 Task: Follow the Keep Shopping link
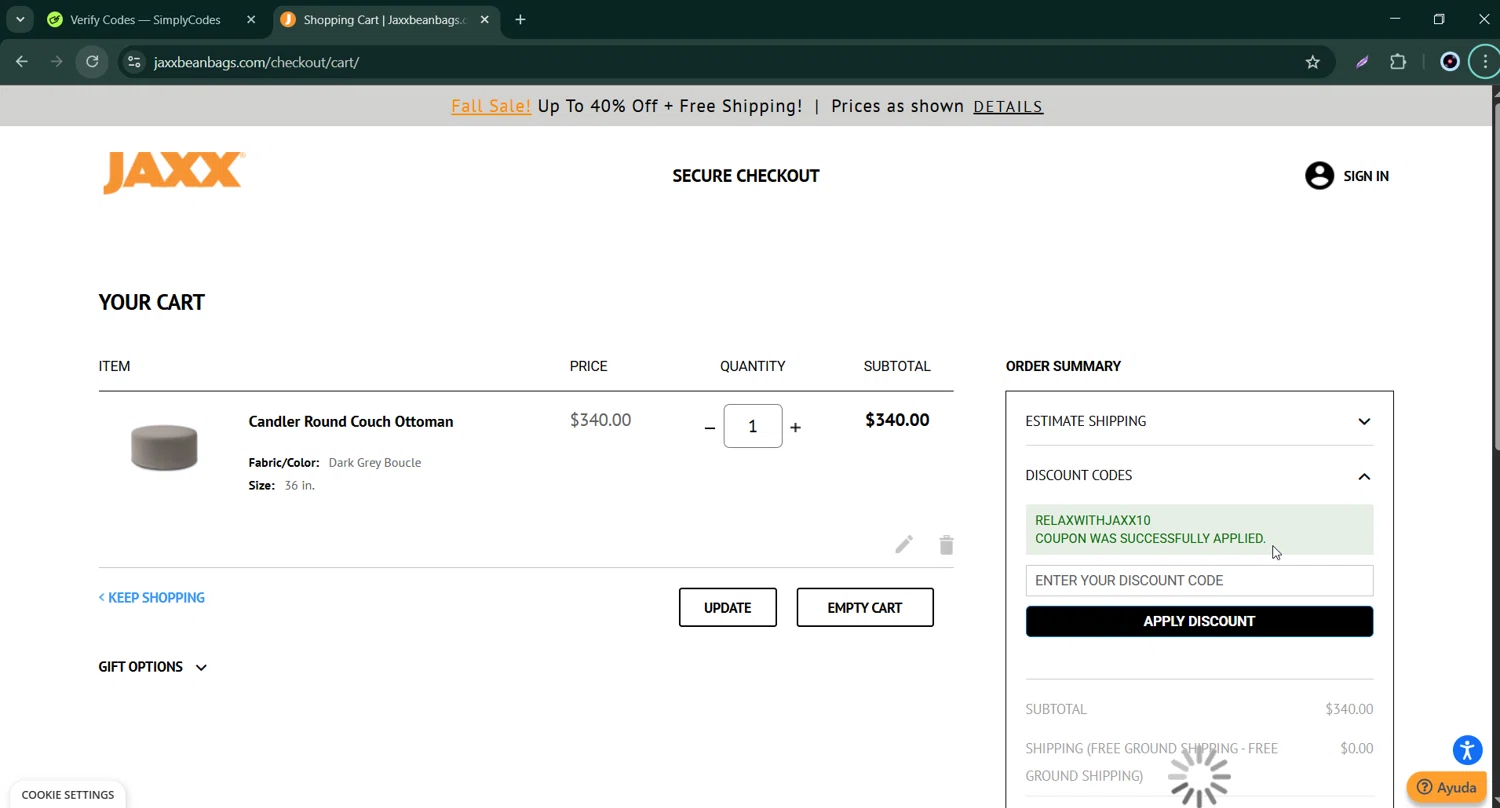(152, 598)
